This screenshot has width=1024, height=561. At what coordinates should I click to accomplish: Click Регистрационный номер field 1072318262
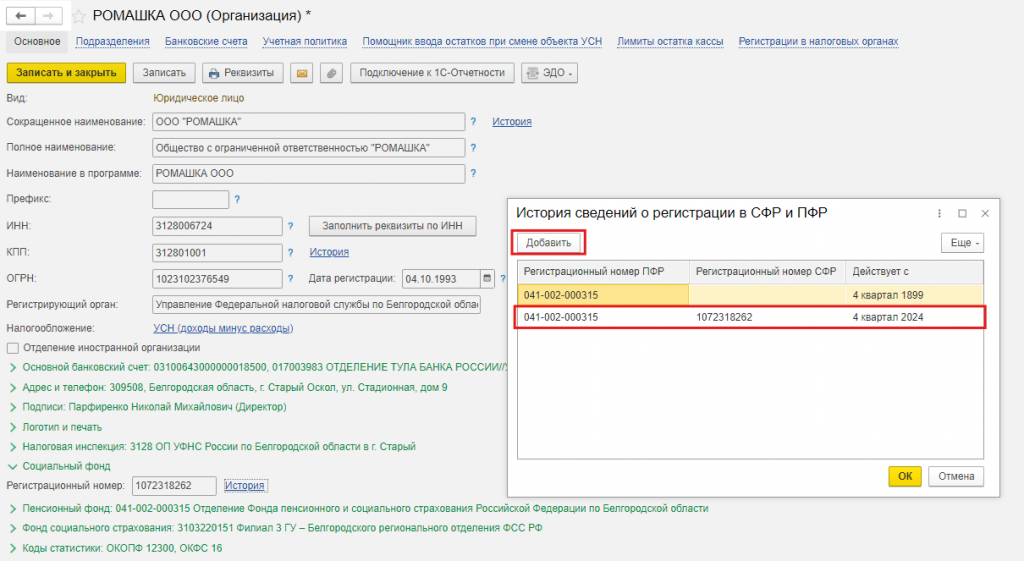[x=174, y=486]
